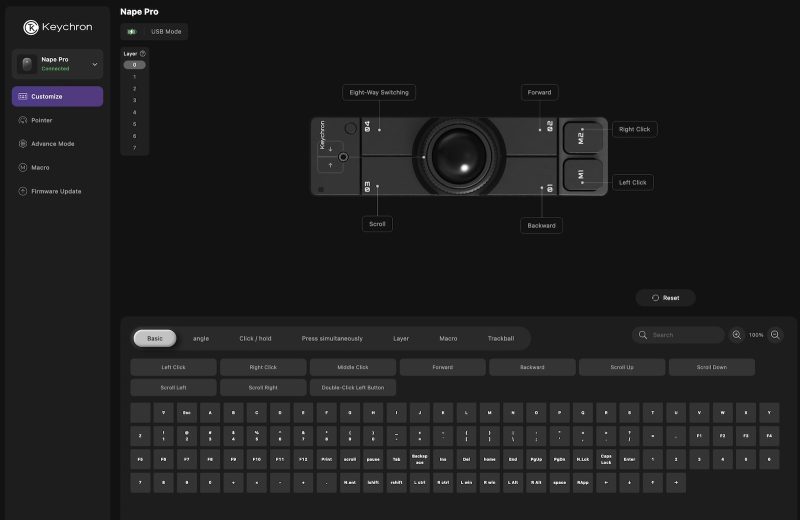Select layer 3
The width and height of the screenshot is (800, 520).
coord(135,101)
